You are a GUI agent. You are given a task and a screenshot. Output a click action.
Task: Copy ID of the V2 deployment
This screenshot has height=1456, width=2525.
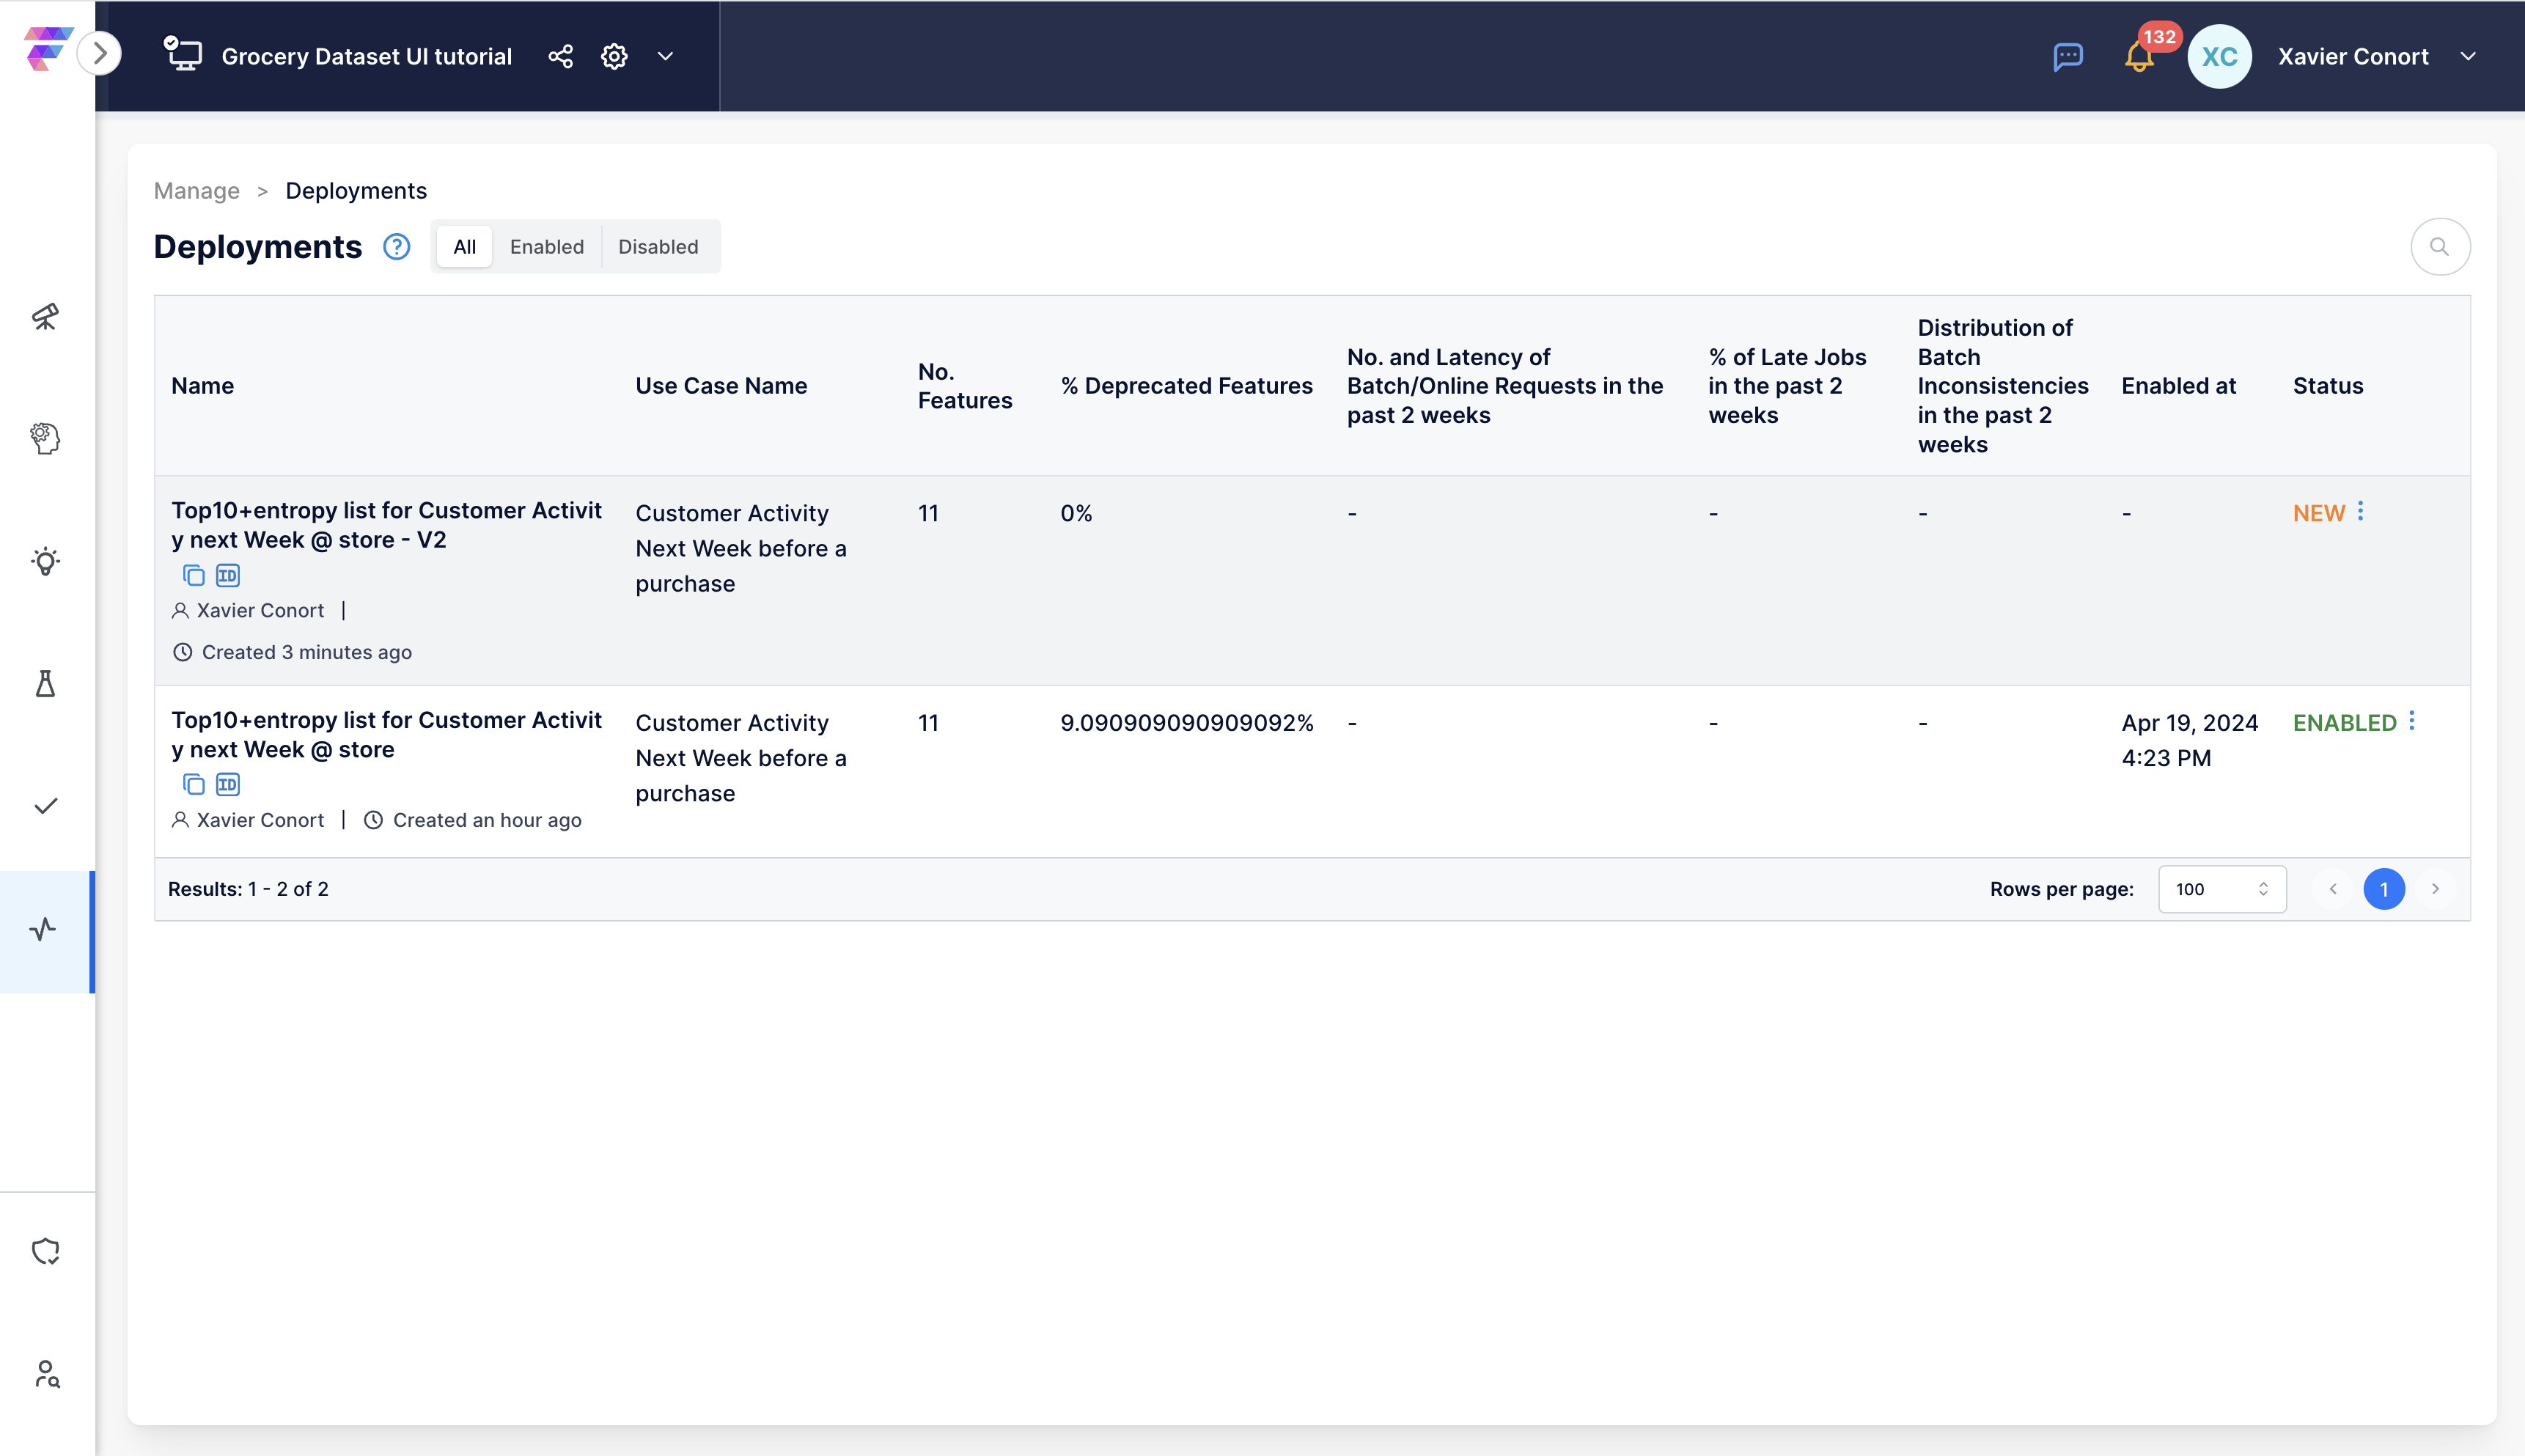pyautogui.click(x=228, y=575)
